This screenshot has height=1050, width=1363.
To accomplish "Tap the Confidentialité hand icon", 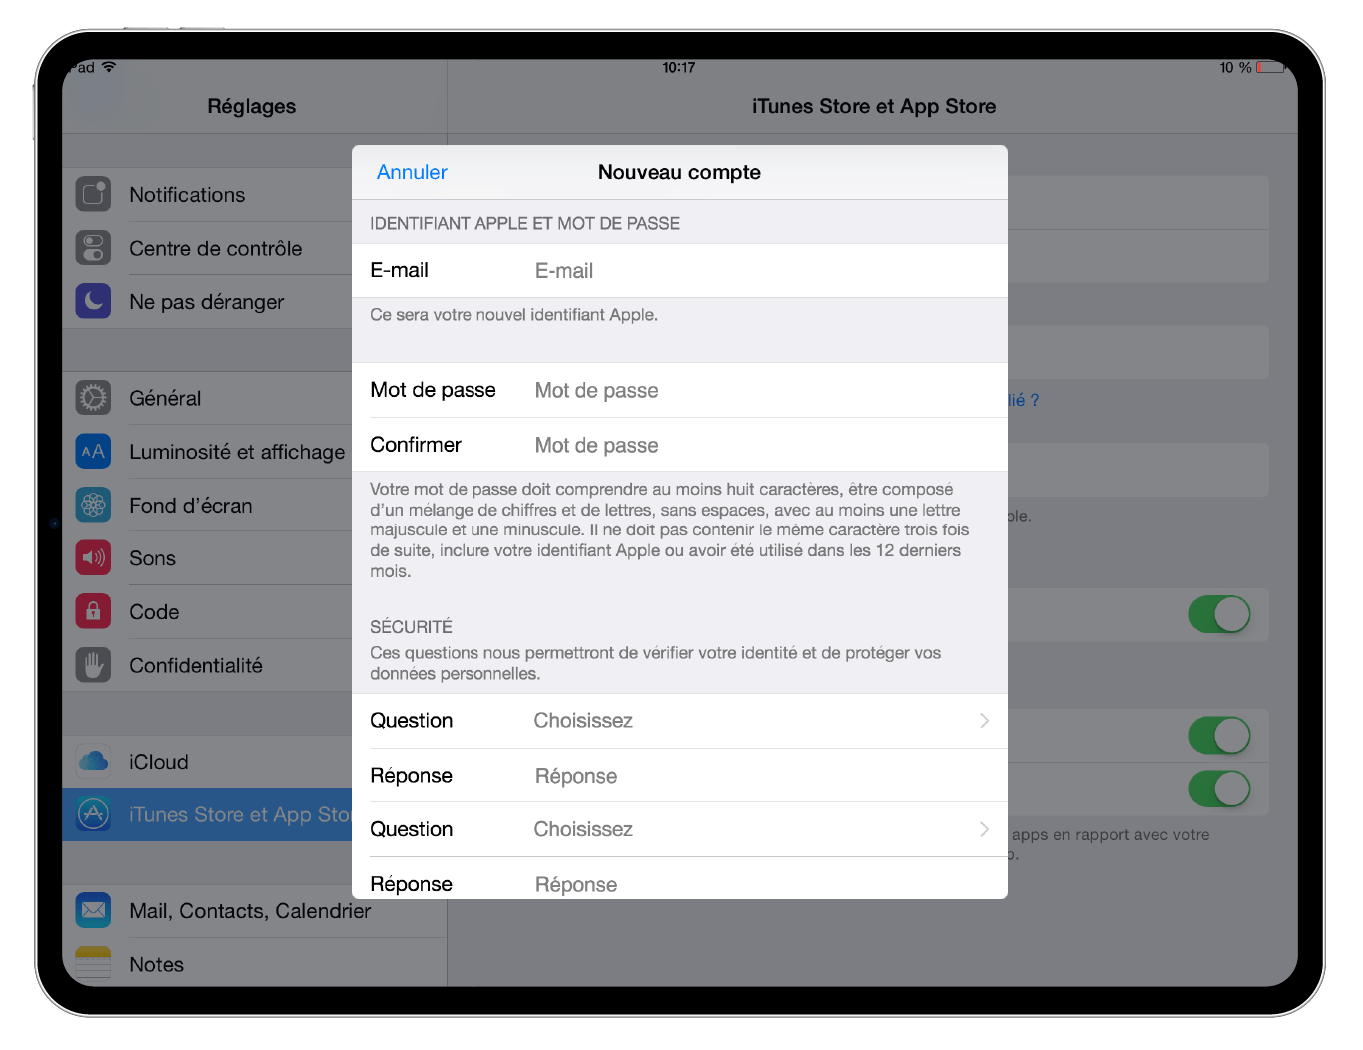I will (93, 665).
